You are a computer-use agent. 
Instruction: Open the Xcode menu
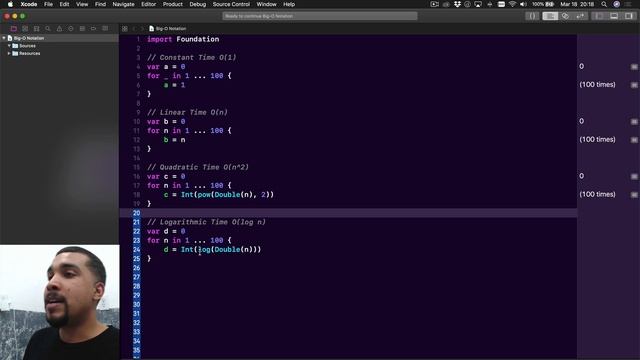point(29,4)
